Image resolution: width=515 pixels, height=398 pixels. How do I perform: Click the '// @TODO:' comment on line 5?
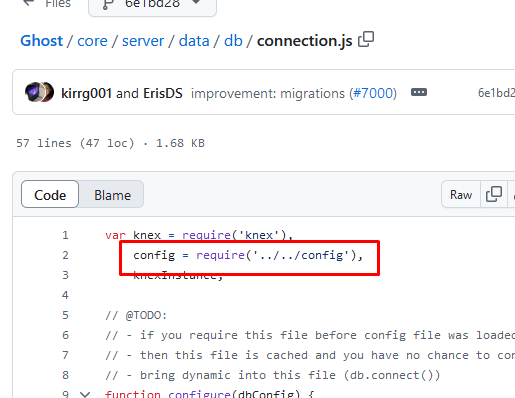tap(136, 315)
